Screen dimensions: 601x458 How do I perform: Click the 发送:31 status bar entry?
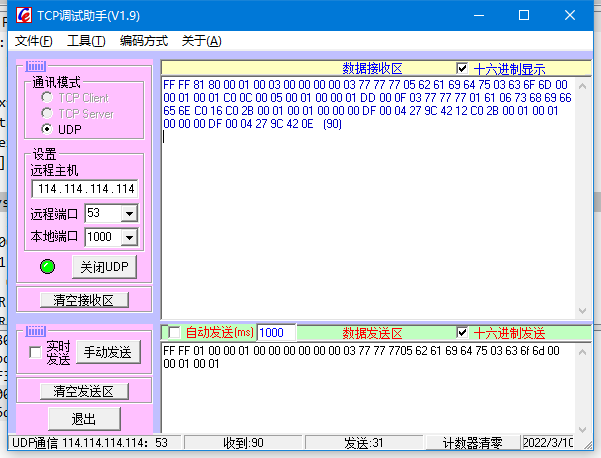[364, 443]
